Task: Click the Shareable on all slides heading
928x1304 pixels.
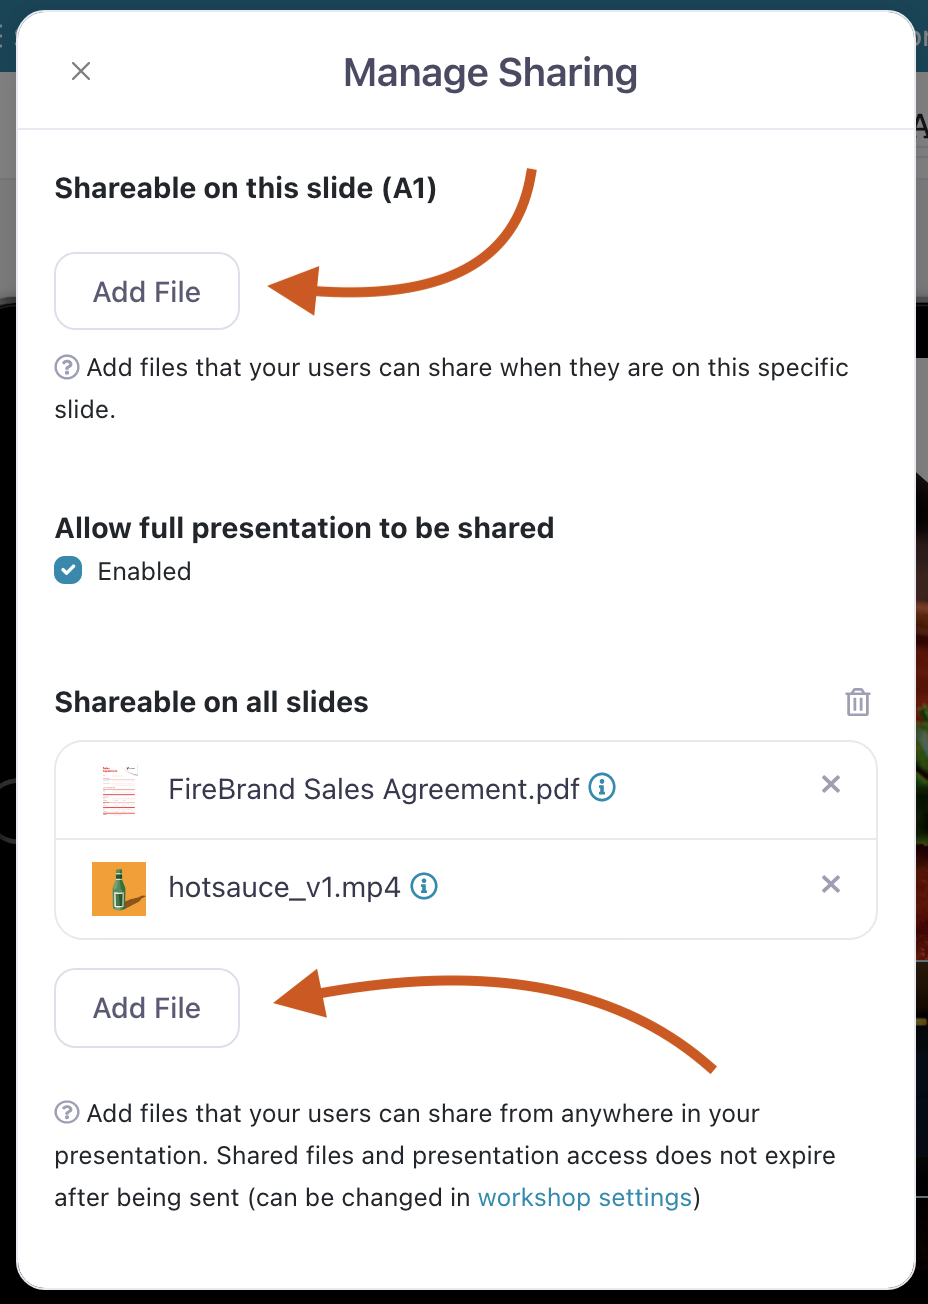Action: tap(212, 702)
